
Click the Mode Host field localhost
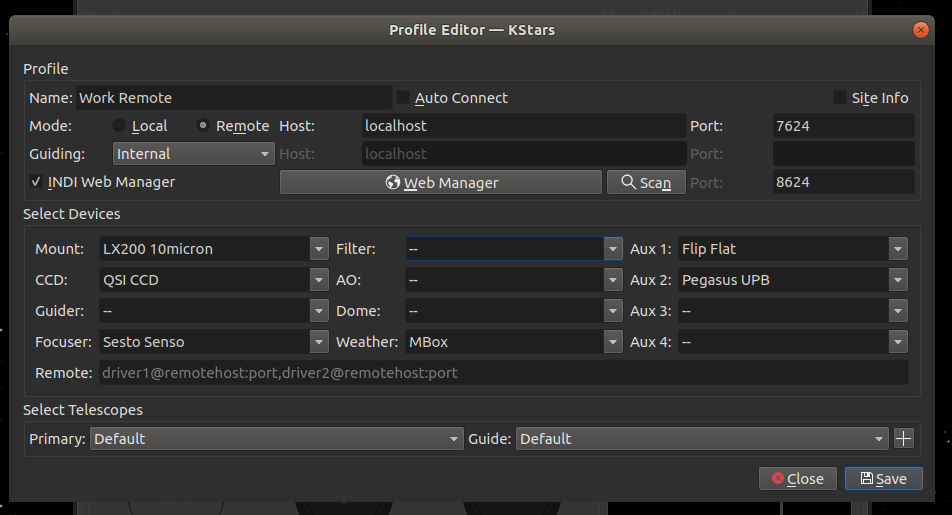point(524,126)
